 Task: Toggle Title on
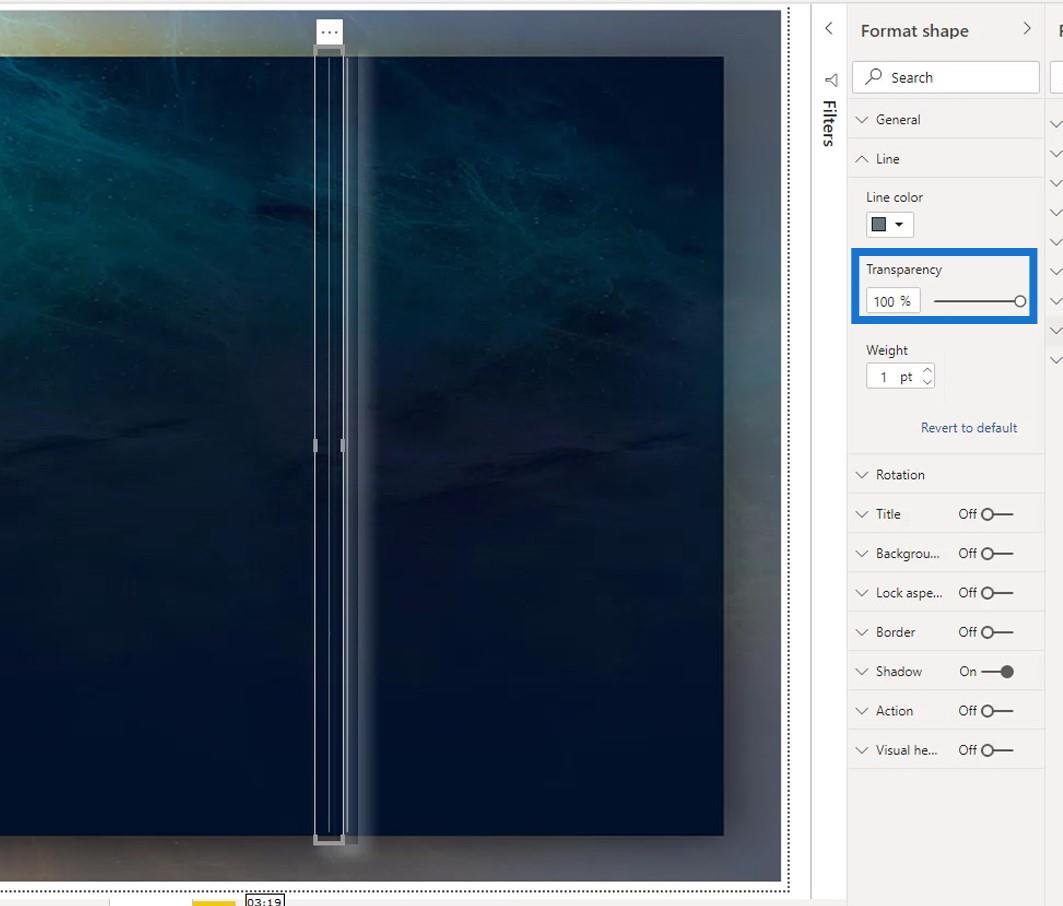tap(997, 514)
